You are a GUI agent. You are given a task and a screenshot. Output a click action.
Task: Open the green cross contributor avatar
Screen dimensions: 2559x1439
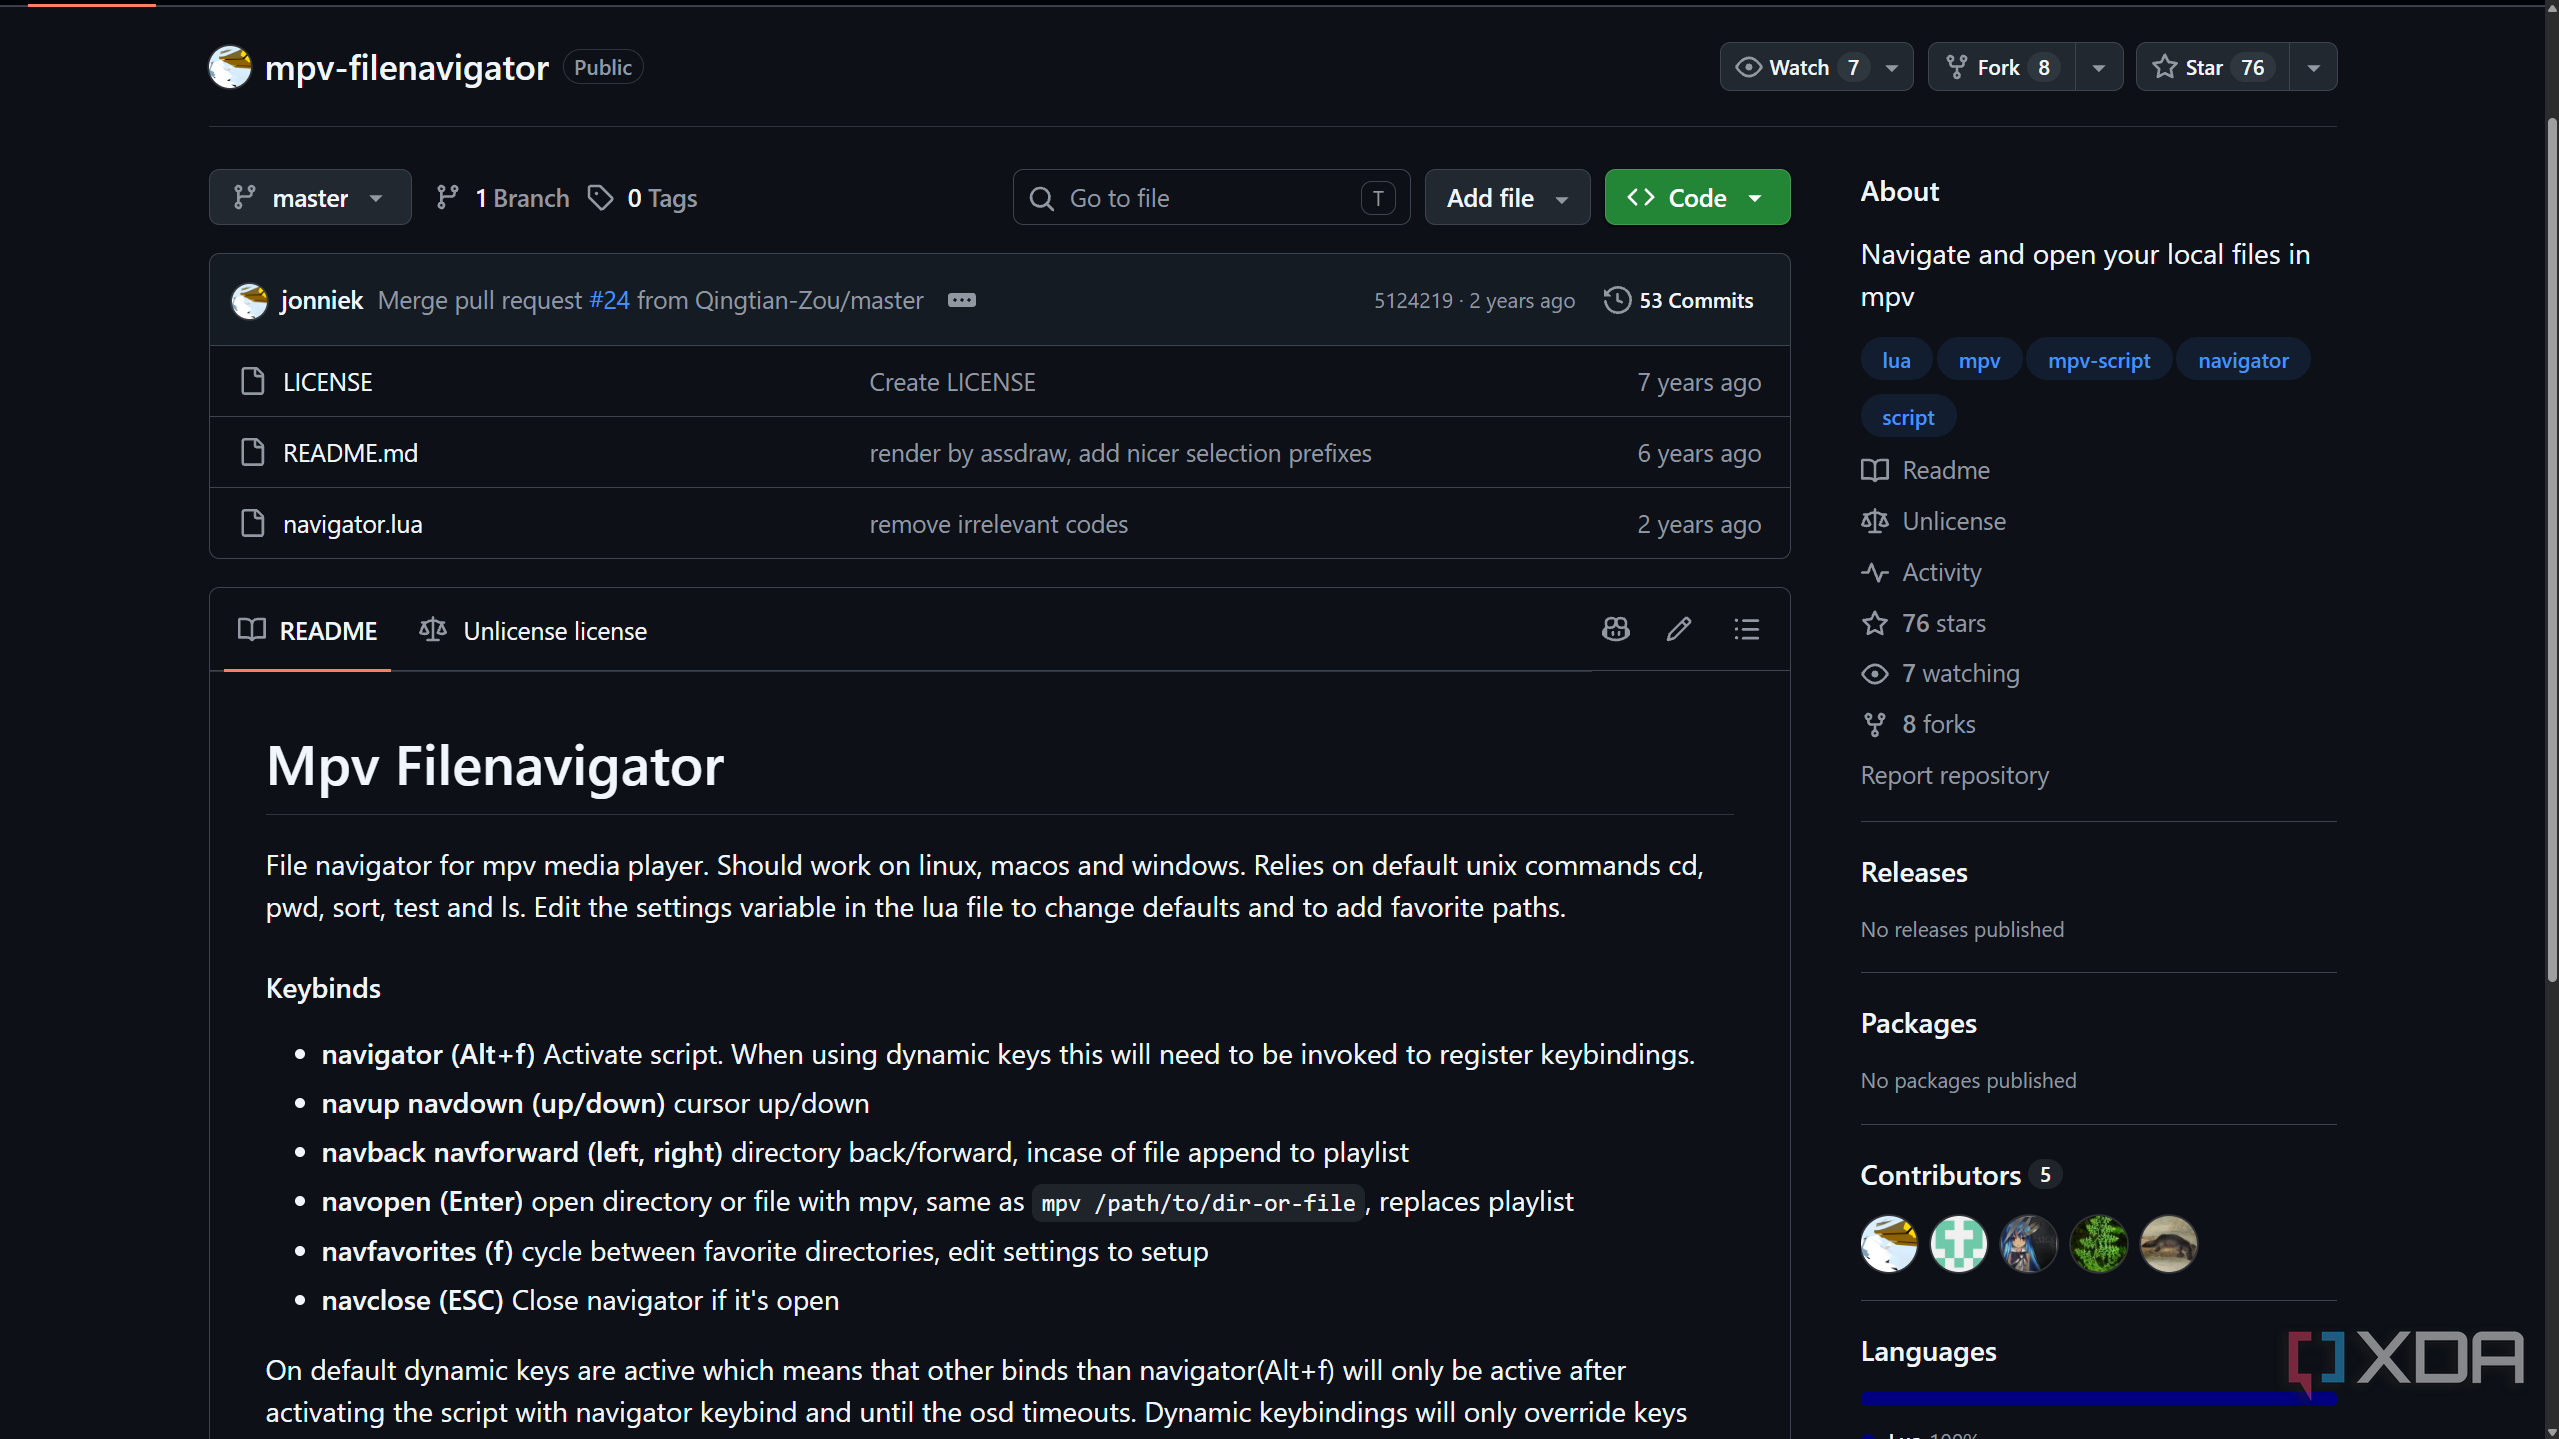click(x=1959, y=1244)
